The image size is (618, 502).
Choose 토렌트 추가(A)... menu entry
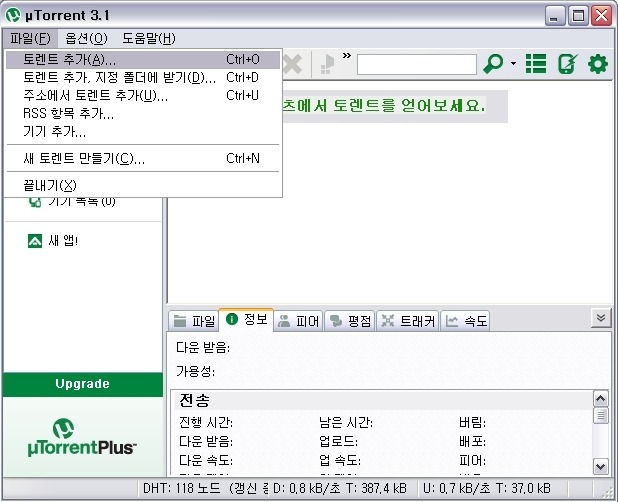143,59
